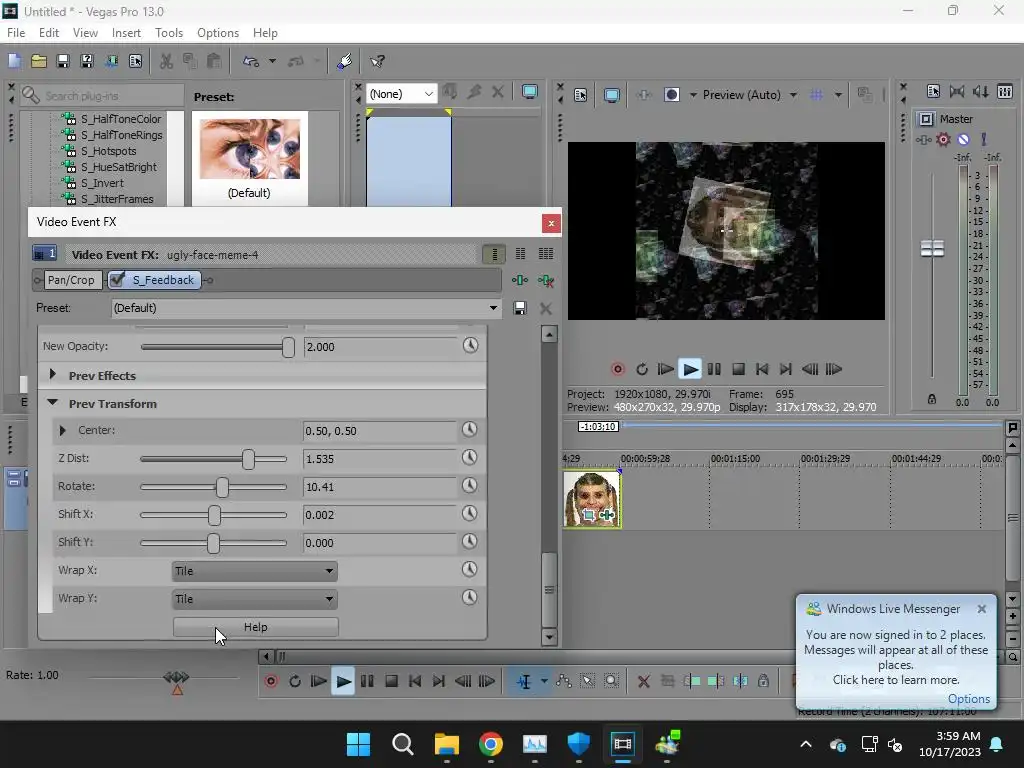Toggle animation for the New Opacity parameter
The image size is (1024, 768).
pyautogui.click(x=470, y=345)
